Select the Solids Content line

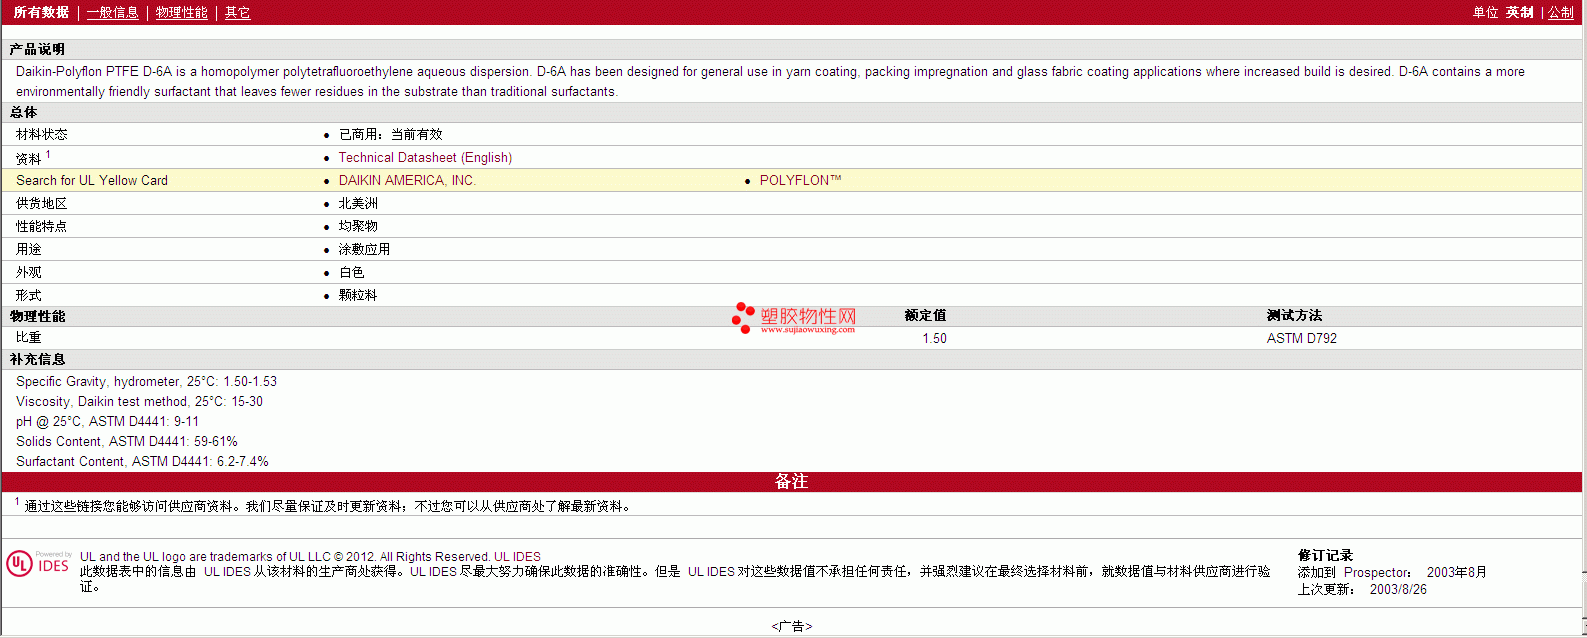[127, 442]
